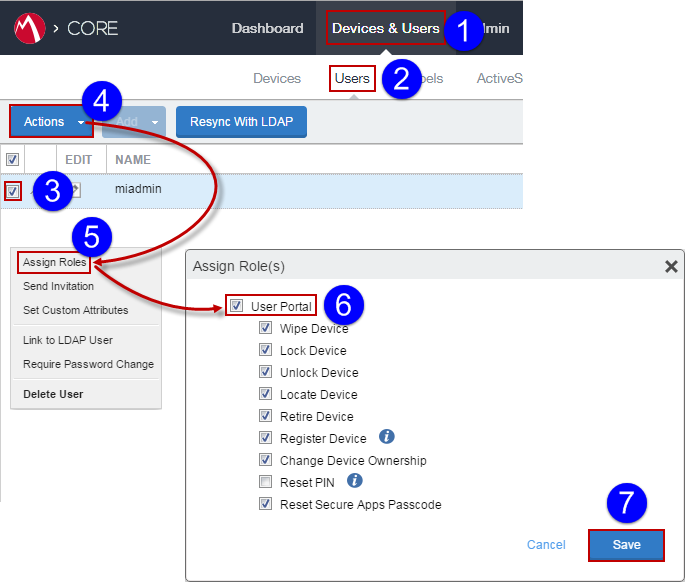Toggle the Register Device checkbox

coord(265,437)
